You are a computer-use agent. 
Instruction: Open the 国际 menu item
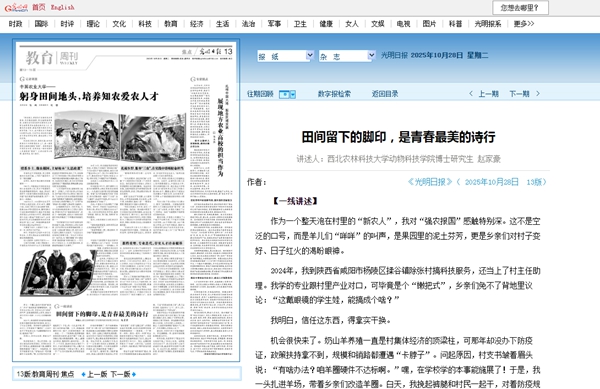[41, 24]
